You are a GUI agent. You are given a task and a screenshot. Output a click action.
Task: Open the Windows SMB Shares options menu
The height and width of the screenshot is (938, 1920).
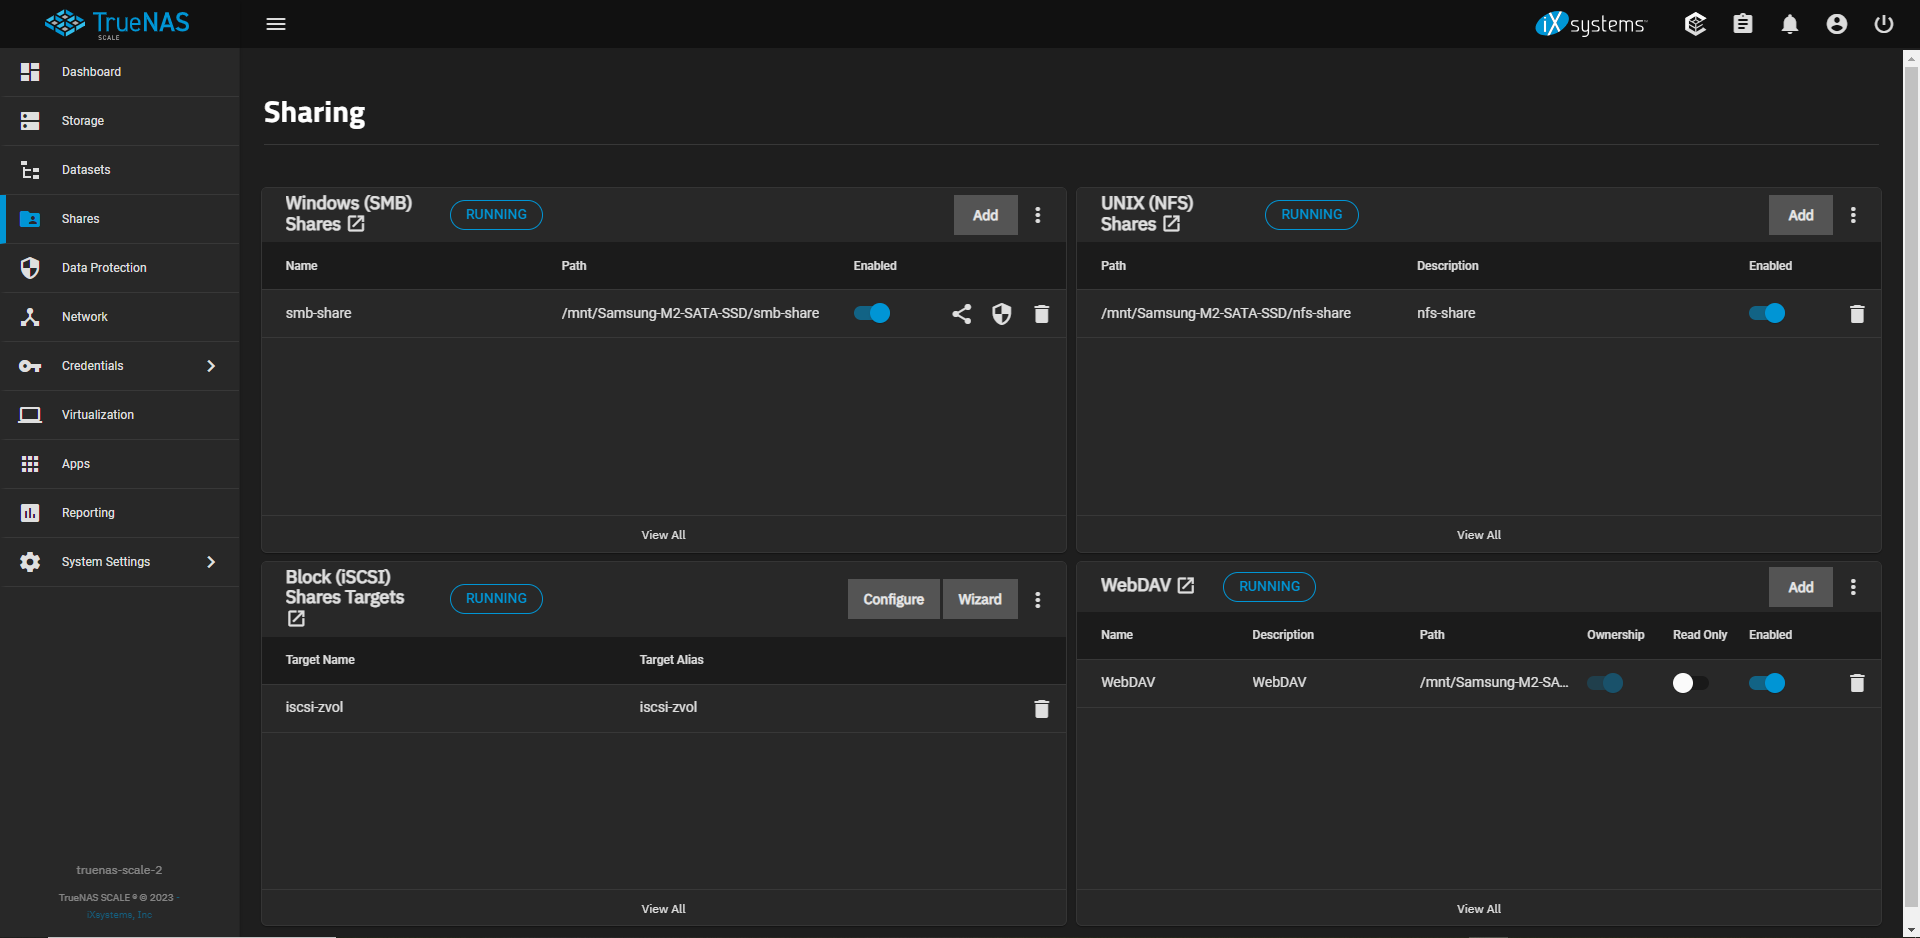click(1038, 215)
